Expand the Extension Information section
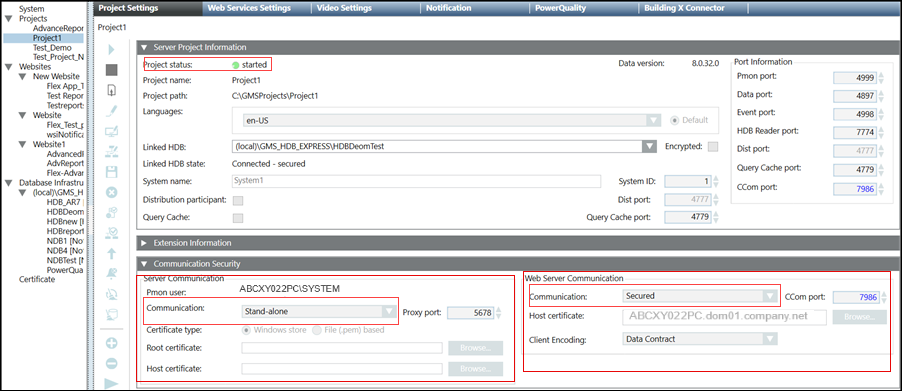The image size is (902, 391). click(144, 243)
